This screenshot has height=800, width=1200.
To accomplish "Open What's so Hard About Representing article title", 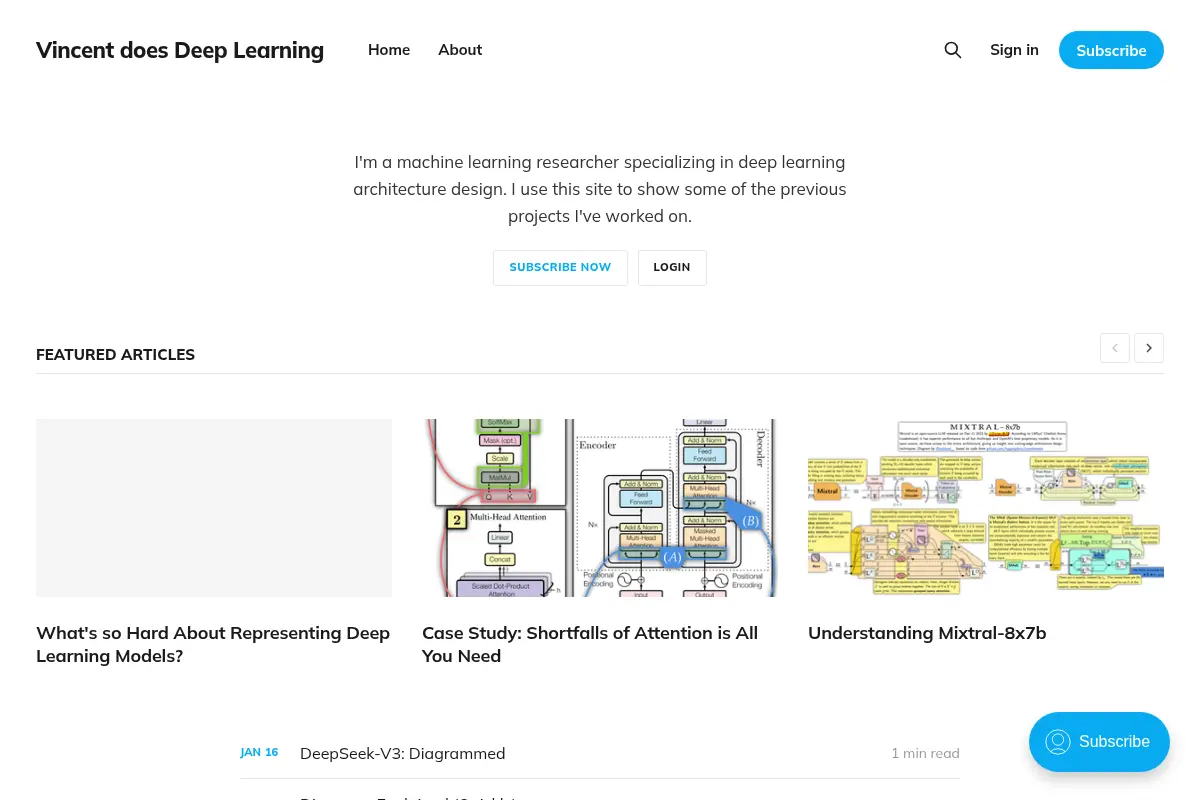I will pos(213,645).
